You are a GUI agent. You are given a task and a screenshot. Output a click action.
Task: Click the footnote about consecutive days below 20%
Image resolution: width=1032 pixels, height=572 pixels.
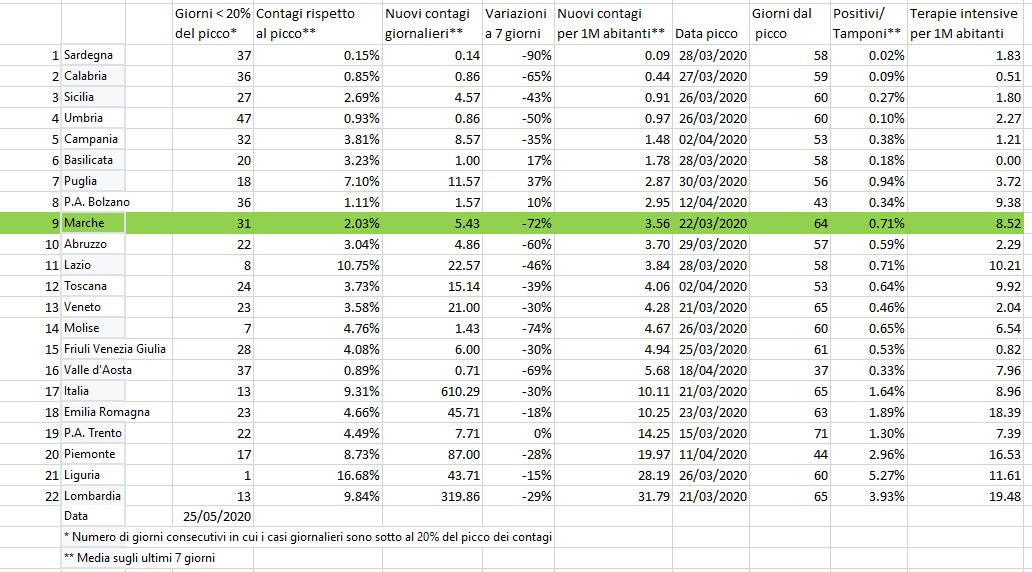click(308, 537)
